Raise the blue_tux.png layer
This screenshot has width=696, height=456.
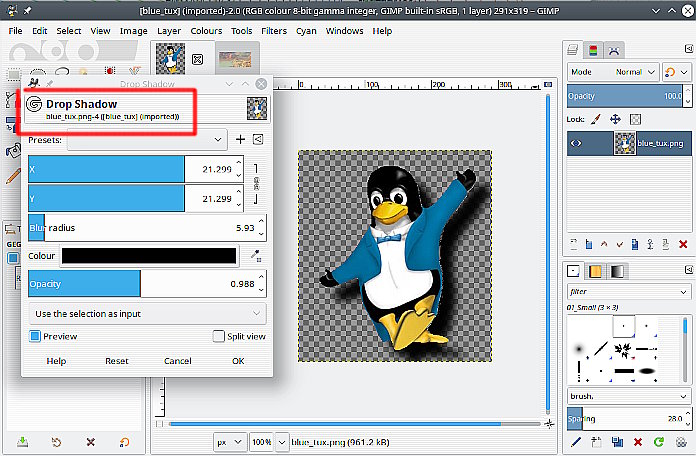point(604,244)
